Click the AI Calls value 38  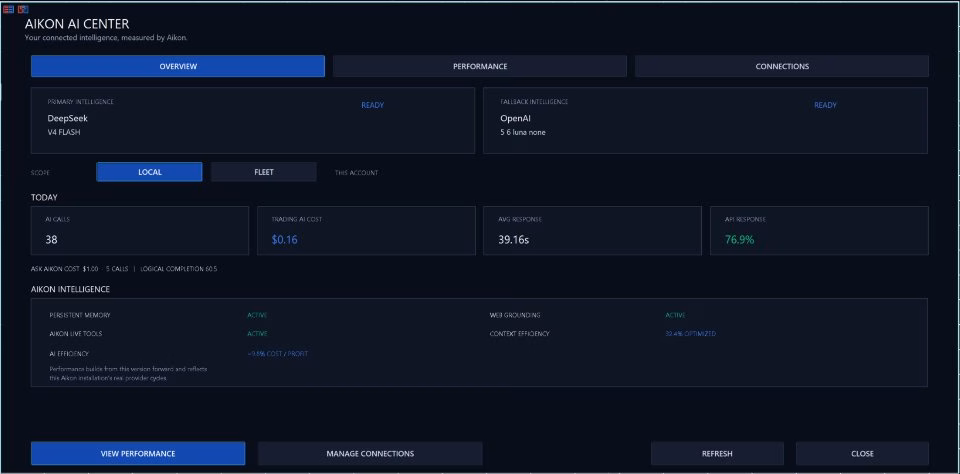(51, 239)
